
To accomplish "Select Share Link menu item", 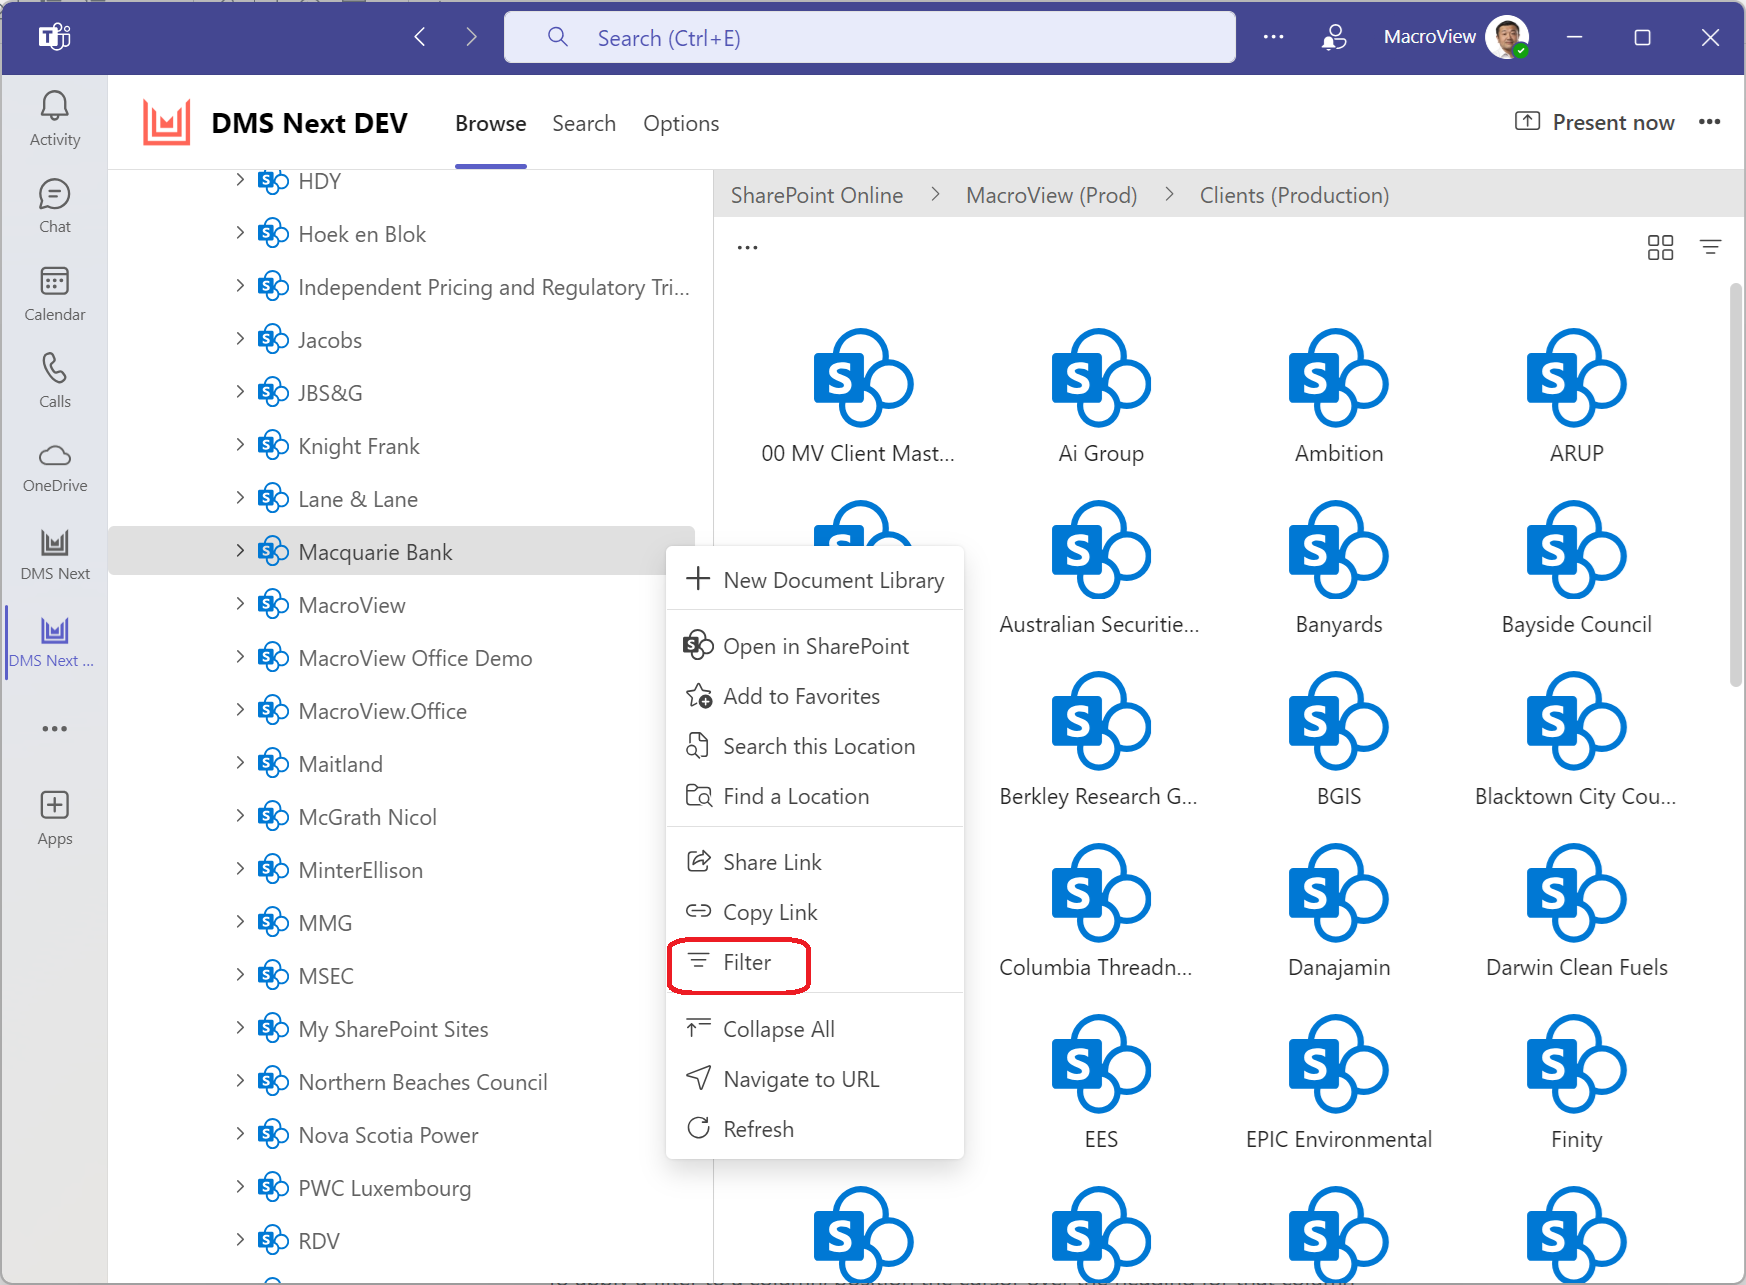I will [815, 862].
